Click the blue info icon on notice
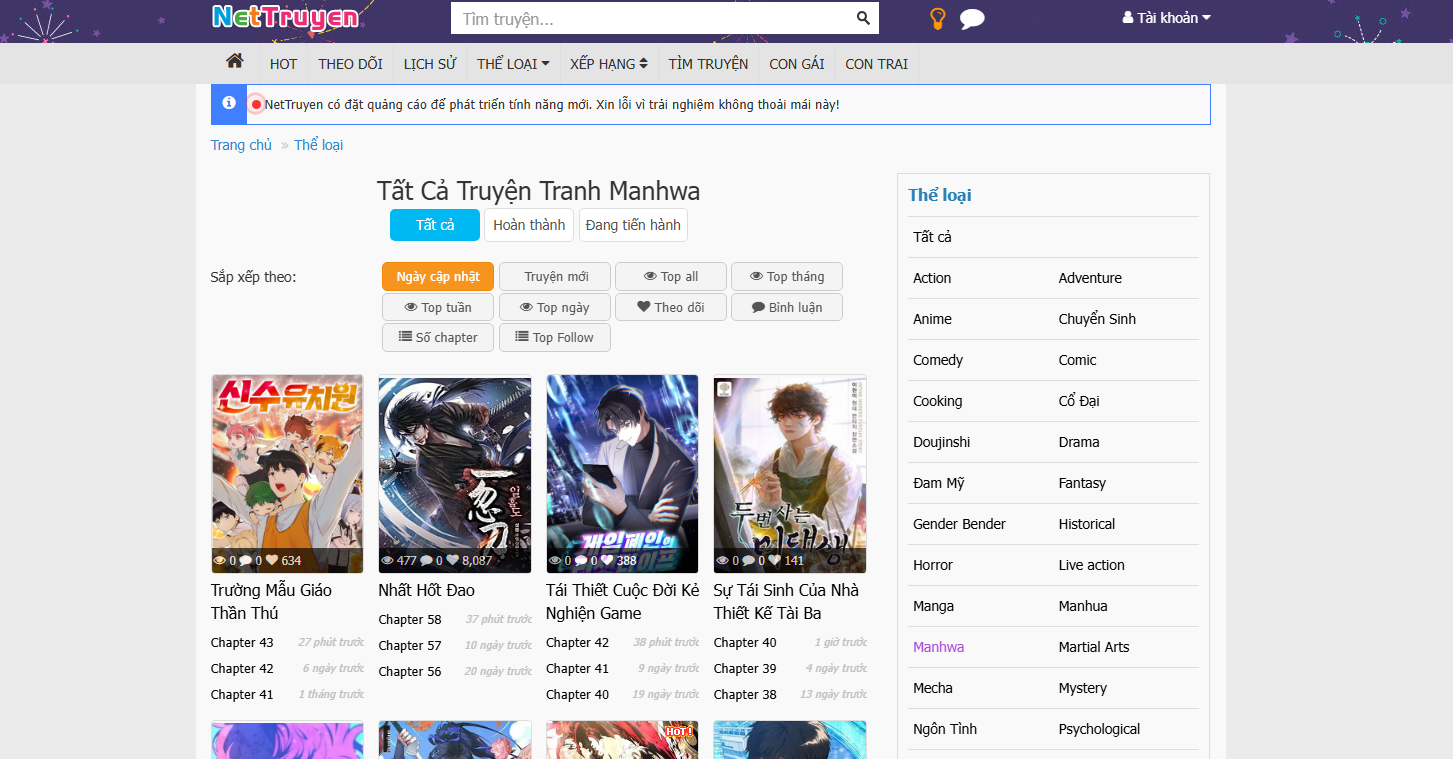The height and width of the screenshot is (759, 1453). pyautogui.click(x=229, y=104)
